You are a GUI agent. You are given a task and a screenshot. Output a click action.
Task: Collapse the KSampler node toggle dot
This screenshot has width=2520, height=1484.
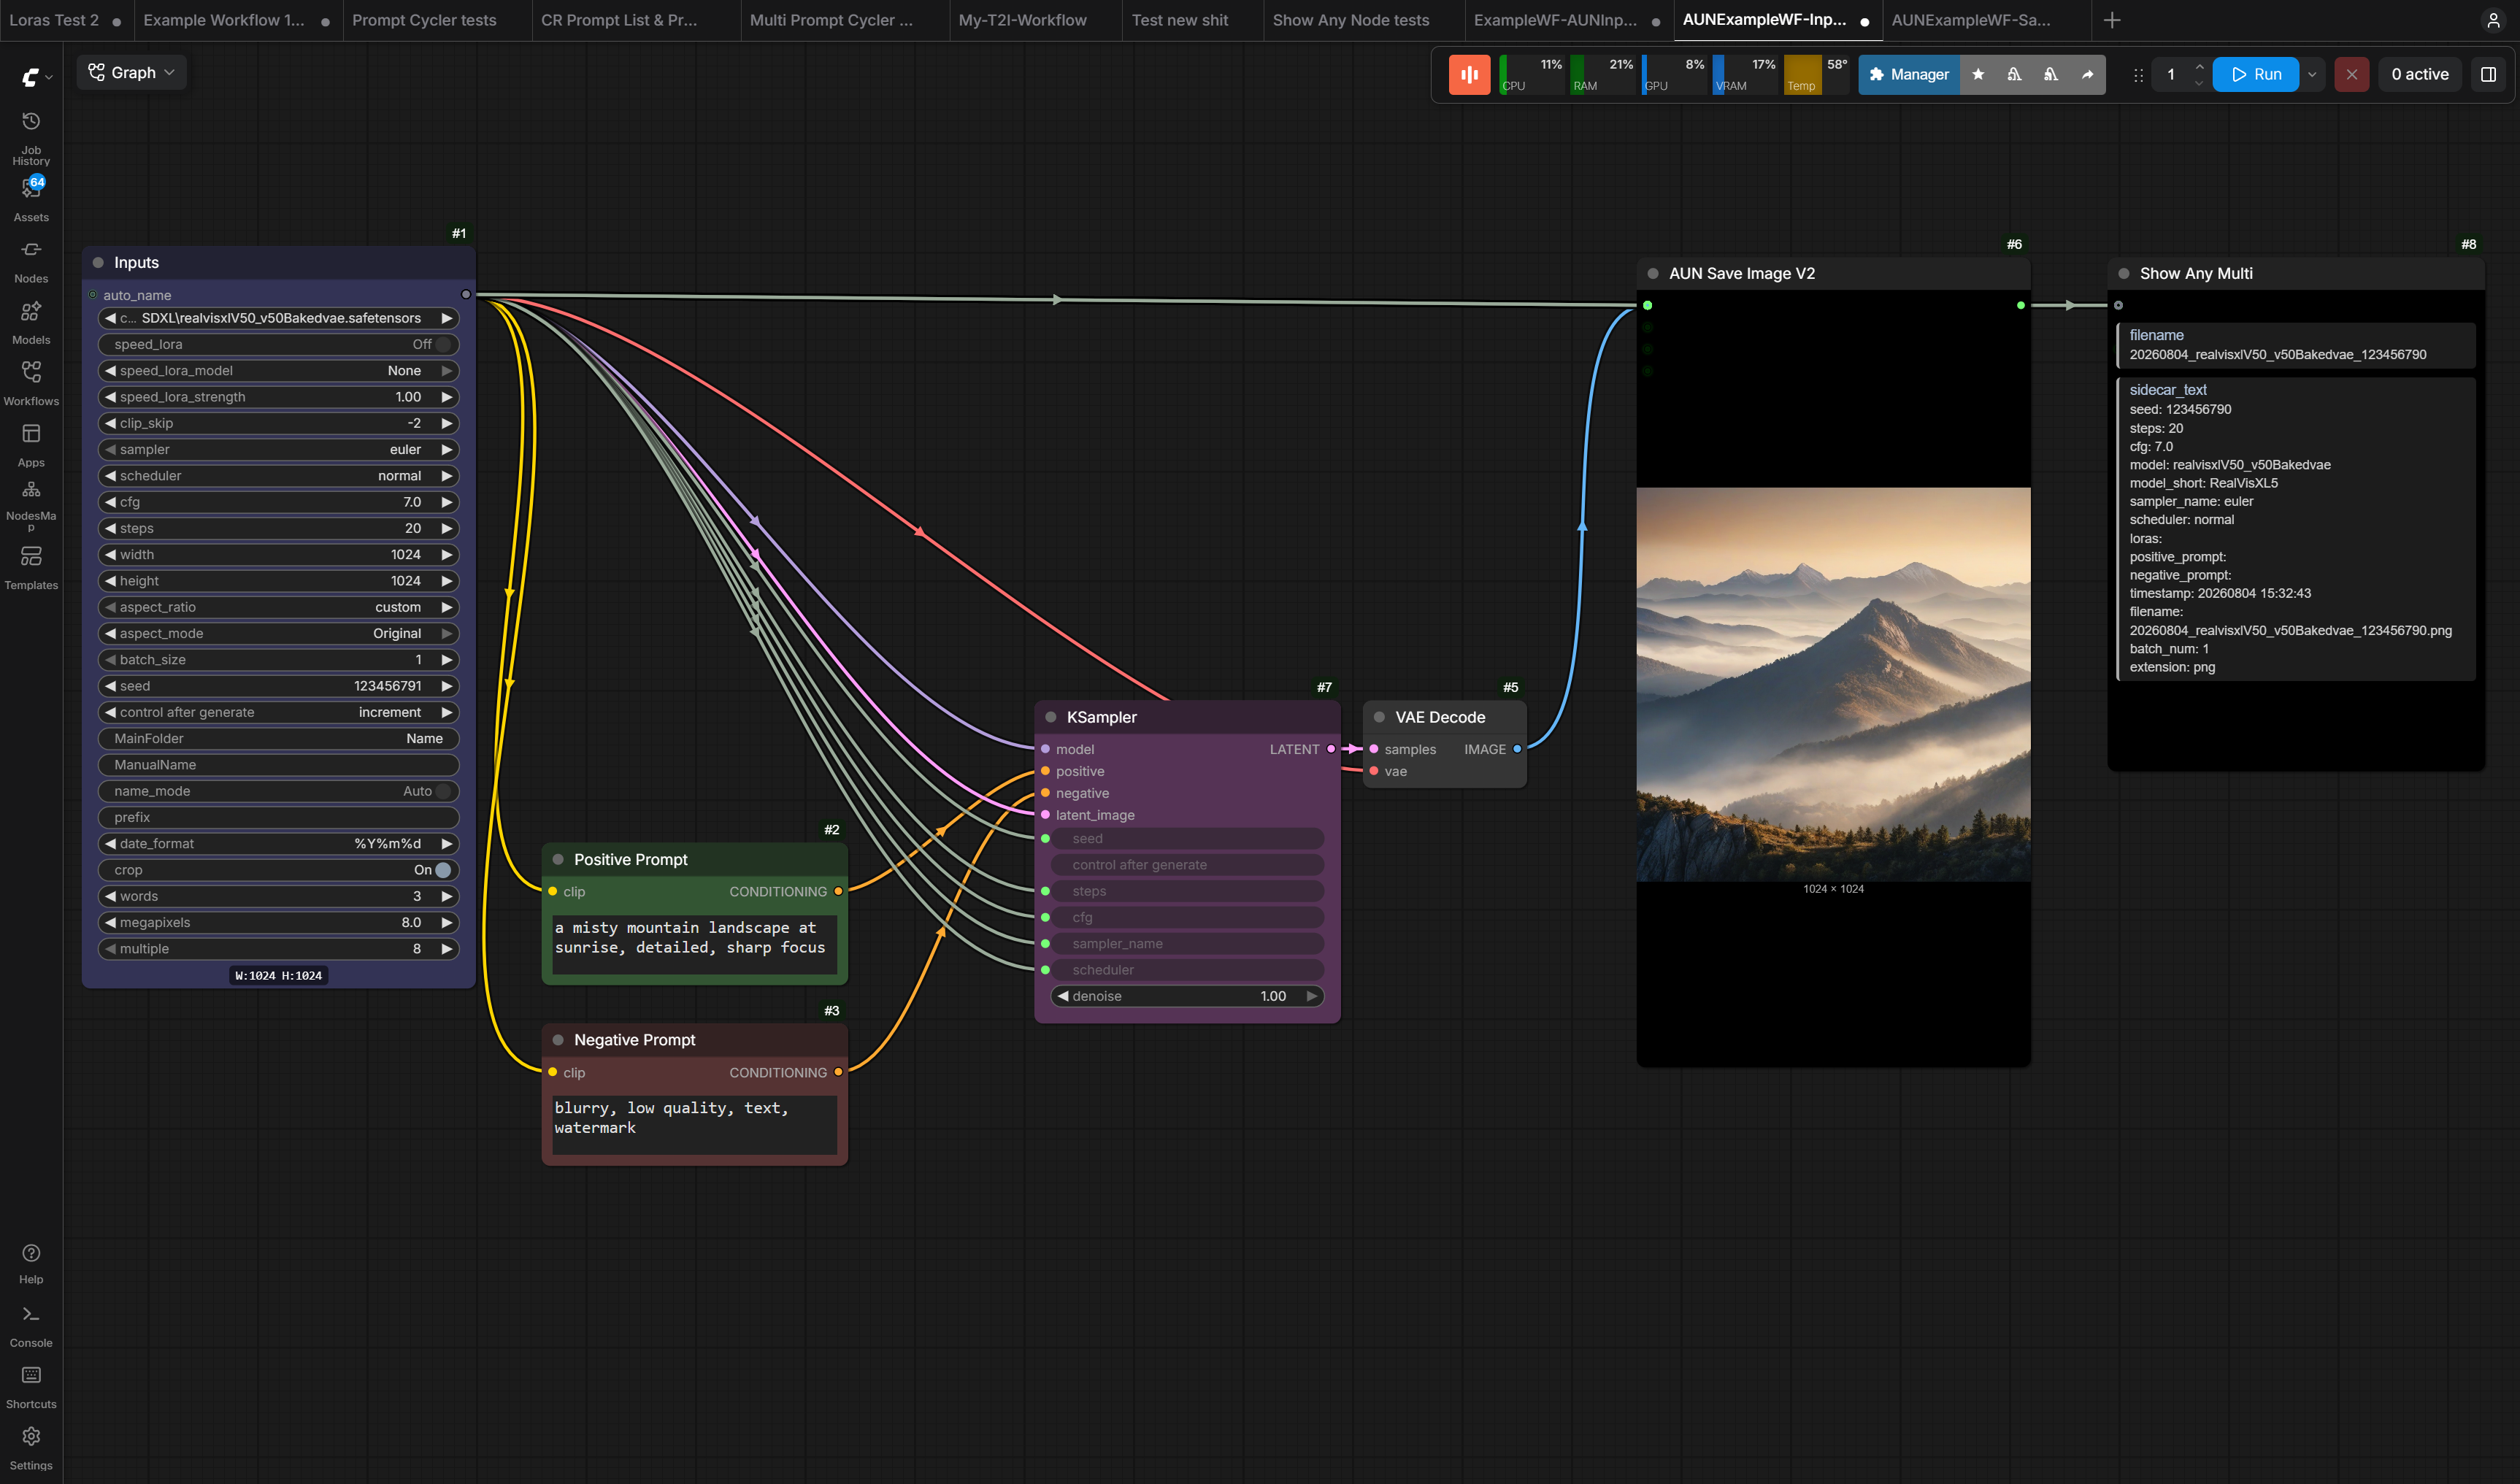pyautogui.click(x=1050, y=717)
